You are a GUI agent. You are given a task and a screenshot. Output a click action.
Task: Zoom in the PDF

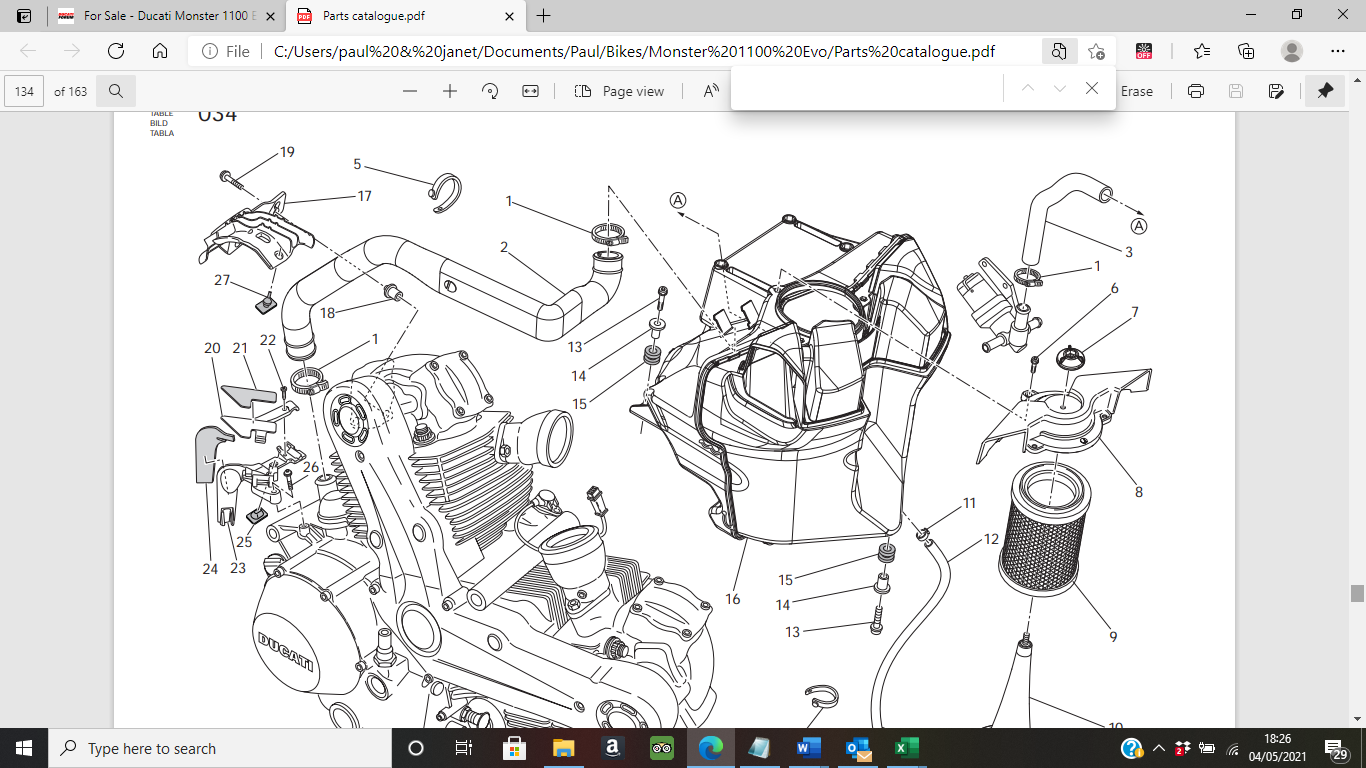[450, 91]
